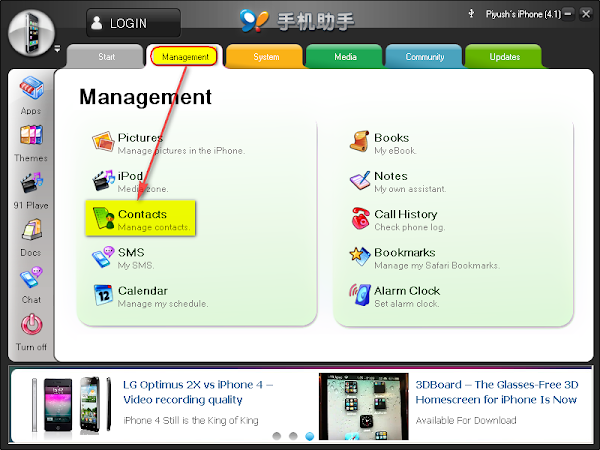Minimize the application window
Image resolution: width=600 pixels, height=450 pixels.
tap(568, 14)
